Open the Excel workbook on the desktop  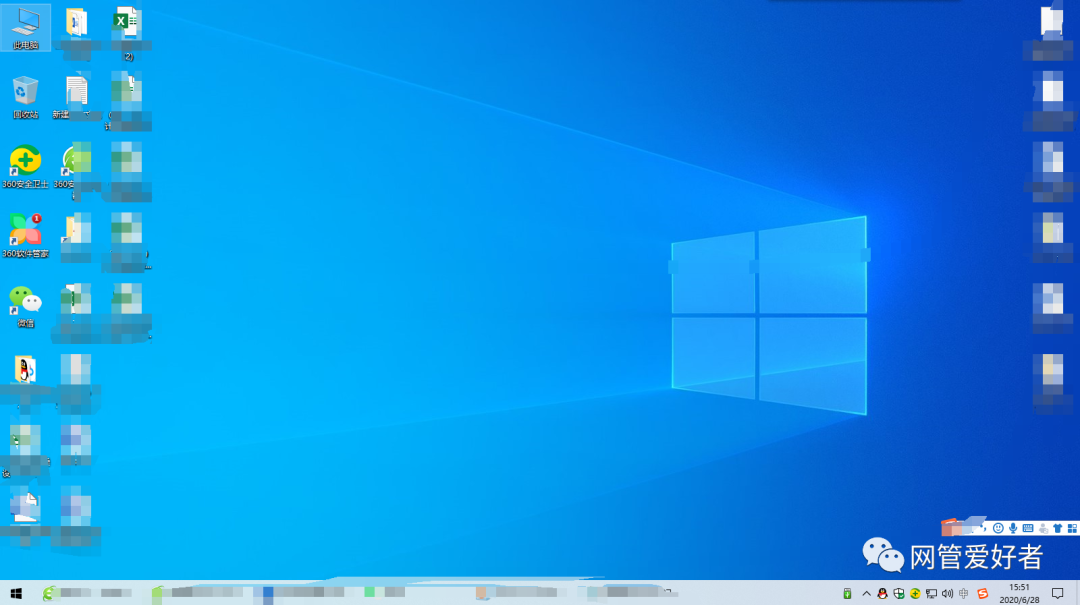click(x=128, y=22)
